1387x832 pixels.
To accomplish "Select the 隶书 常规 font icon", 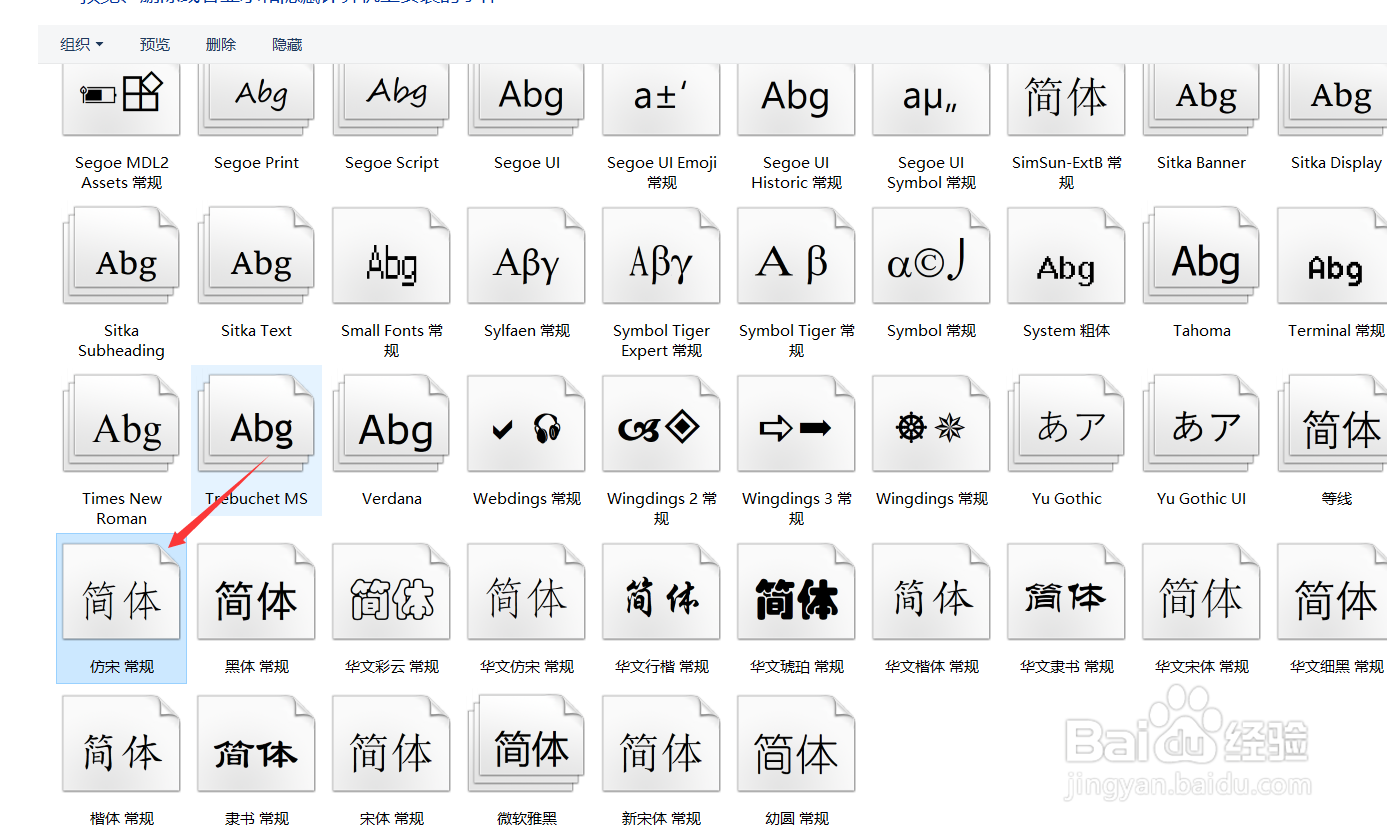I will [x=256, y=743].
